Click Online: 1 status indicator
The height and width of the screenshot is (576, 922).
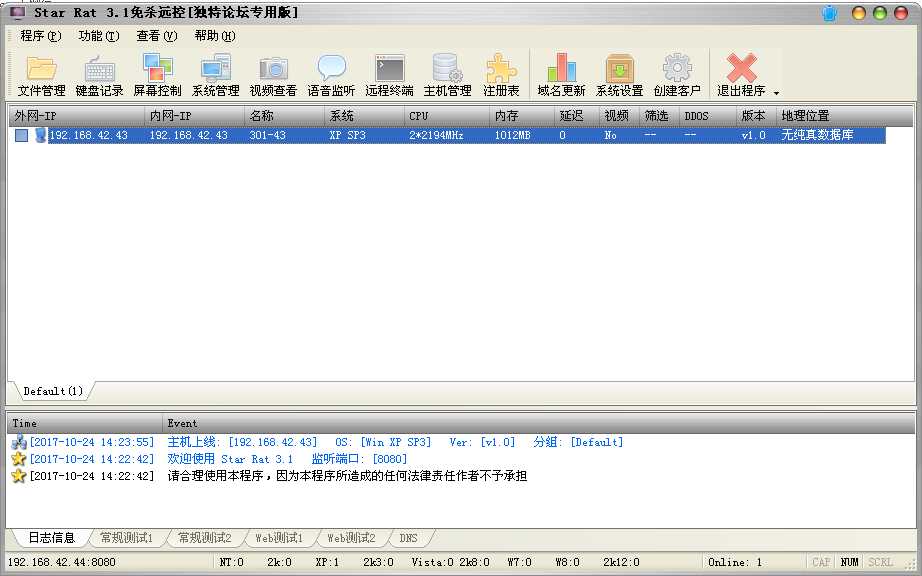734,562
